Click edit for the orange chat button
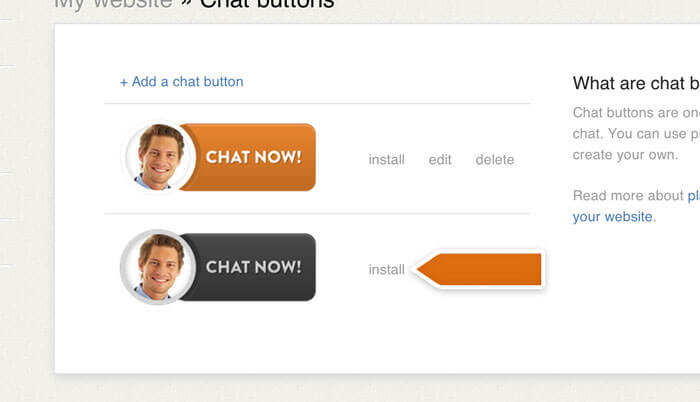The image size is (700, 402). tap(440, 159)
